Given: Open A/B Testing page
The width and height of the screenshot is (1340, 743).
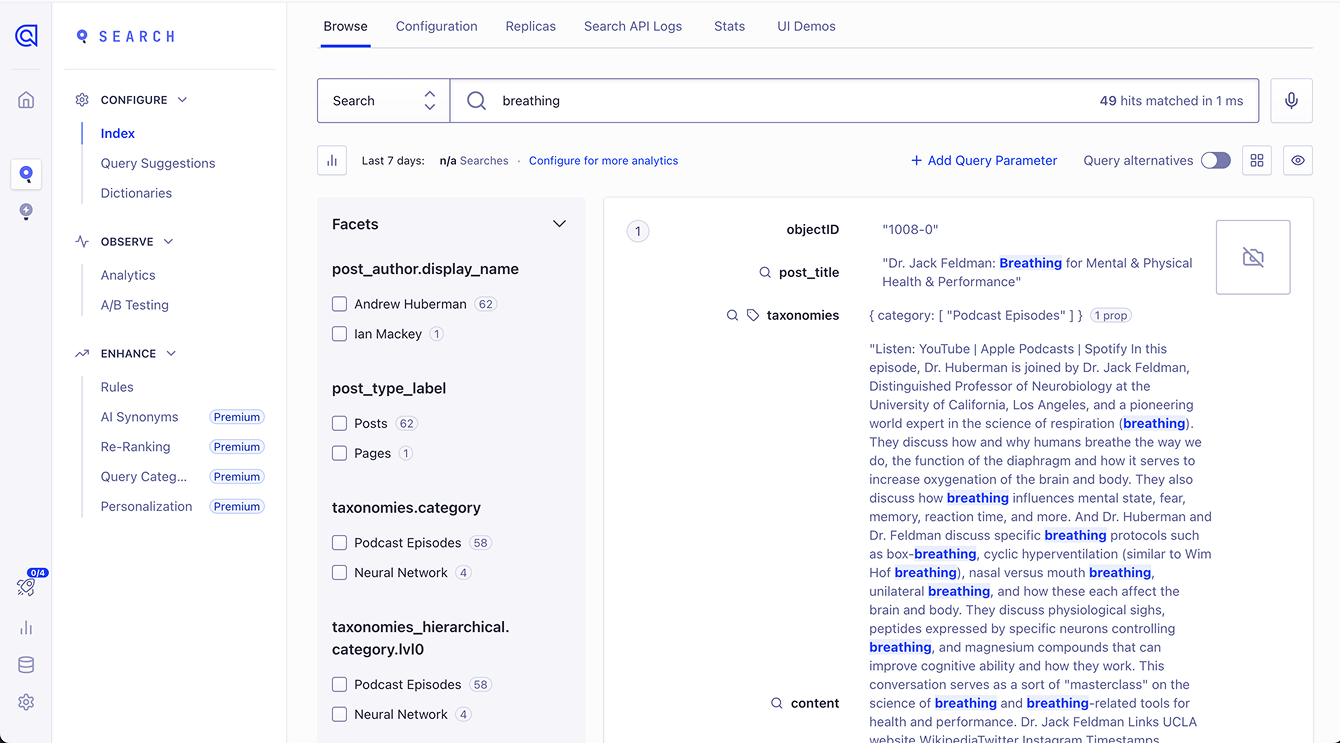Looking at the screenshot, I should (134, 305).
